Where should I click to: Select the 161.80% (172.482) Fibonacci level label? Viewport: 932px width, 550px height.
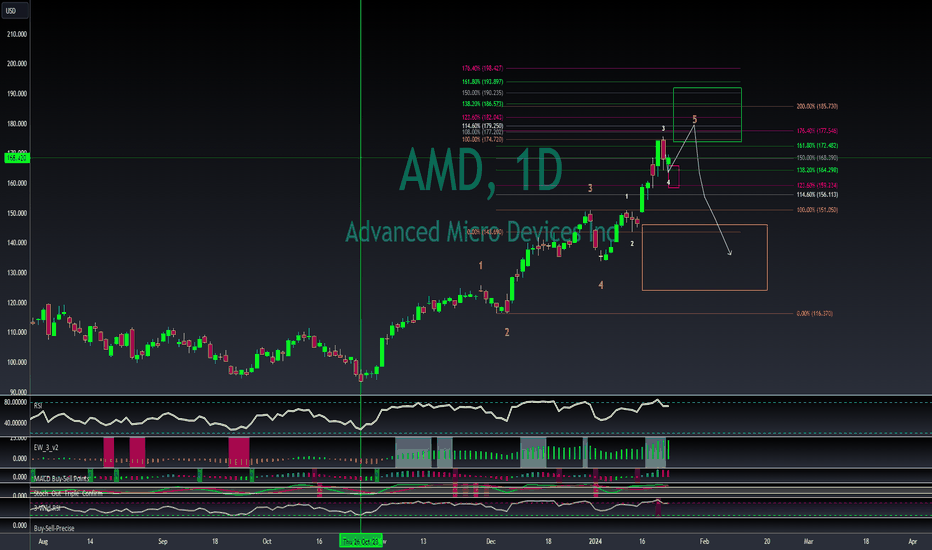coord(817,146)
